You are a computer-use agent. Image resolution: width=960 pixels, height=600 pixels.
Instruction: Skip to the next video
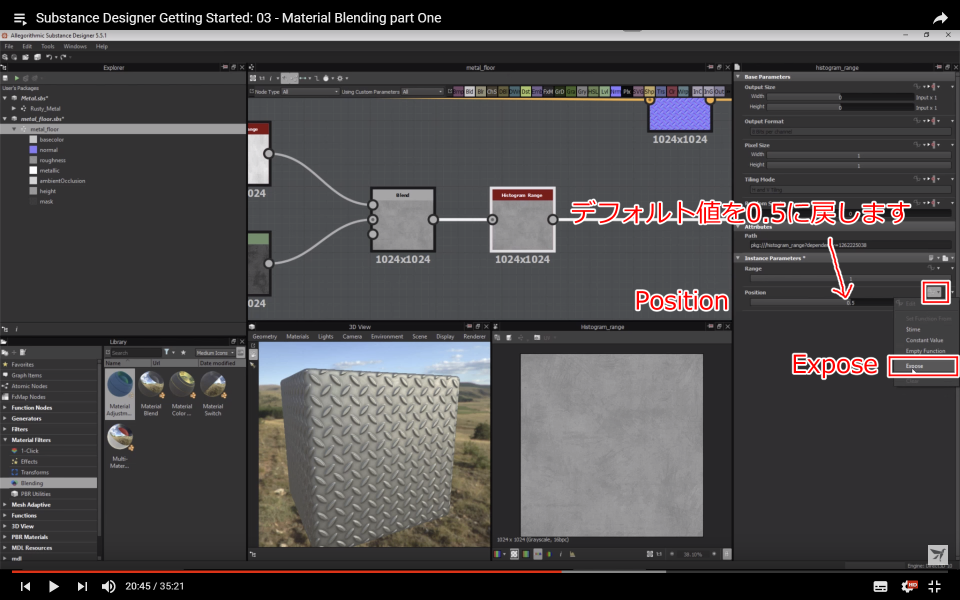(x=82, y=587)
